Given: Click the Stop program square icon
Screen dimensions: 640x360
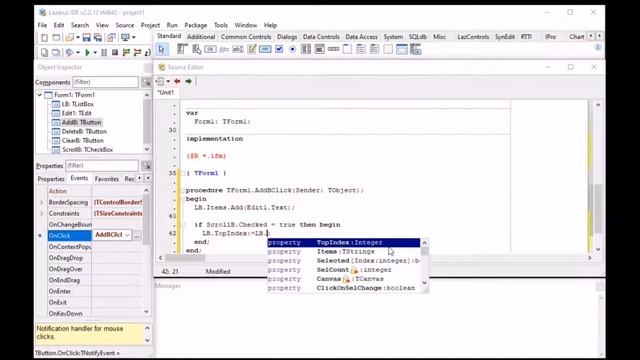Looking at the screenshot, I should coord(115,52).
